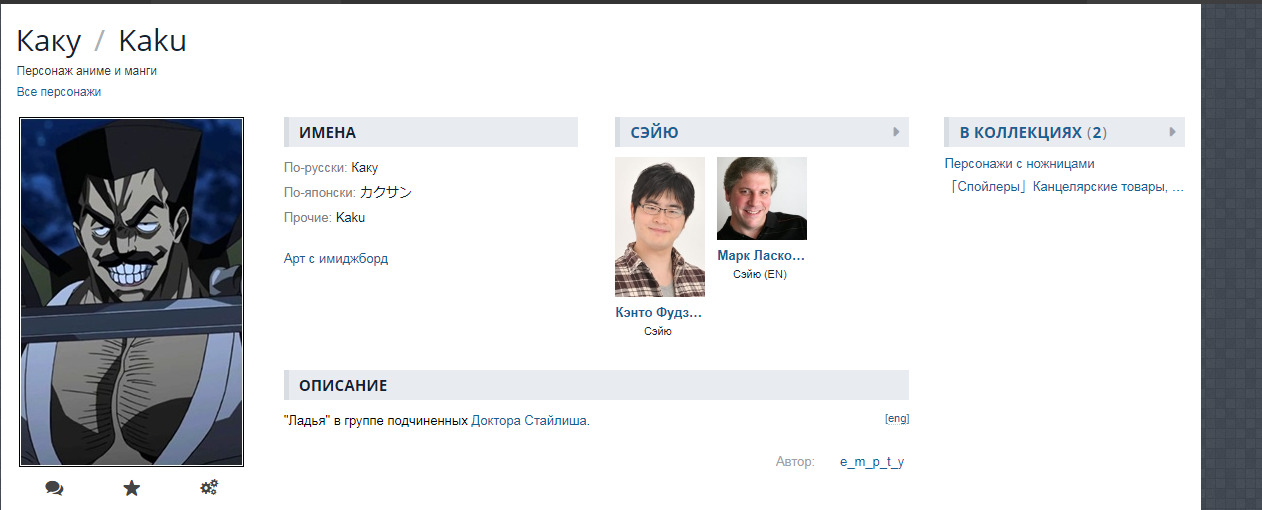Screen dimensions: 1262x510
Task: Open Спойлеры Канцелярские товары collection
Action: [x=1064, y=187]
